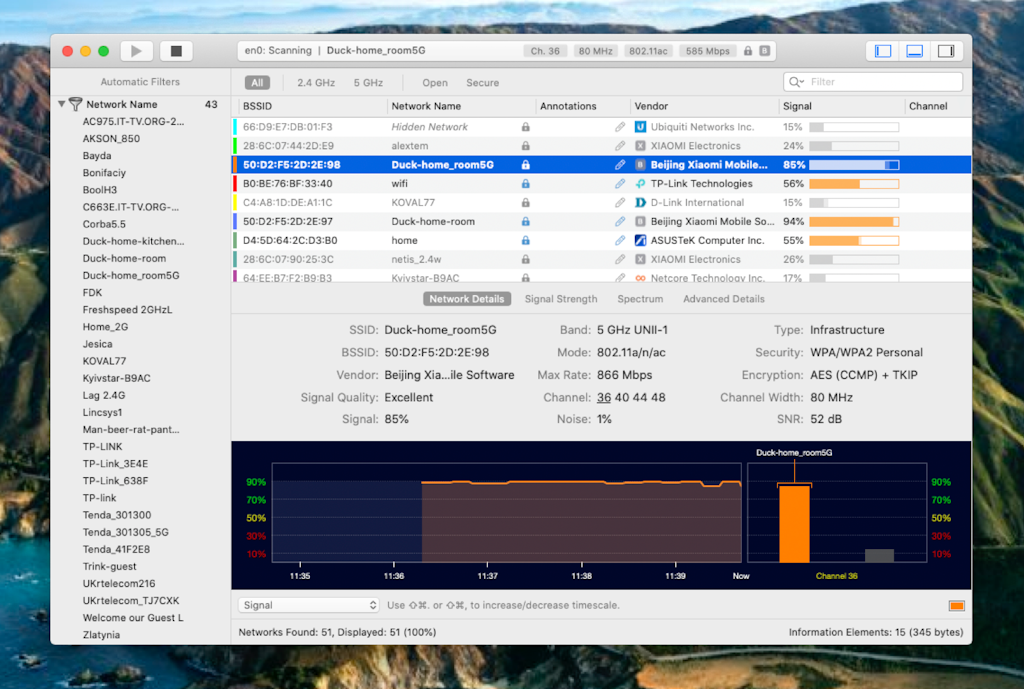Toggle the left sidebar panel view
The height and width of the screenshot is (689, 1024).
pos(883,51)
